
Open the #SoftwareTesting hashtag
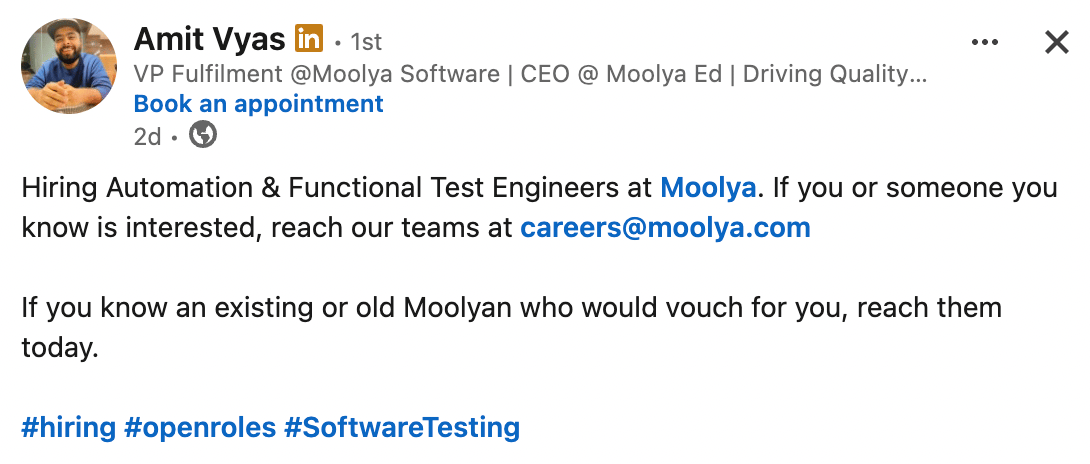point(402,428)
